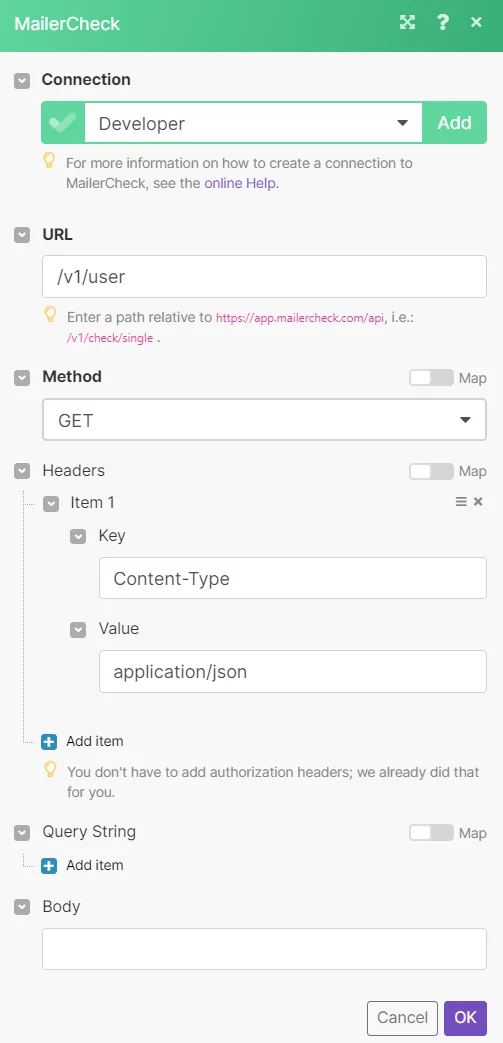The width and height of the screenshot is (503, 1043).
Task: Remove Item 1 with the x icon
Action: [x=478, y=502]
